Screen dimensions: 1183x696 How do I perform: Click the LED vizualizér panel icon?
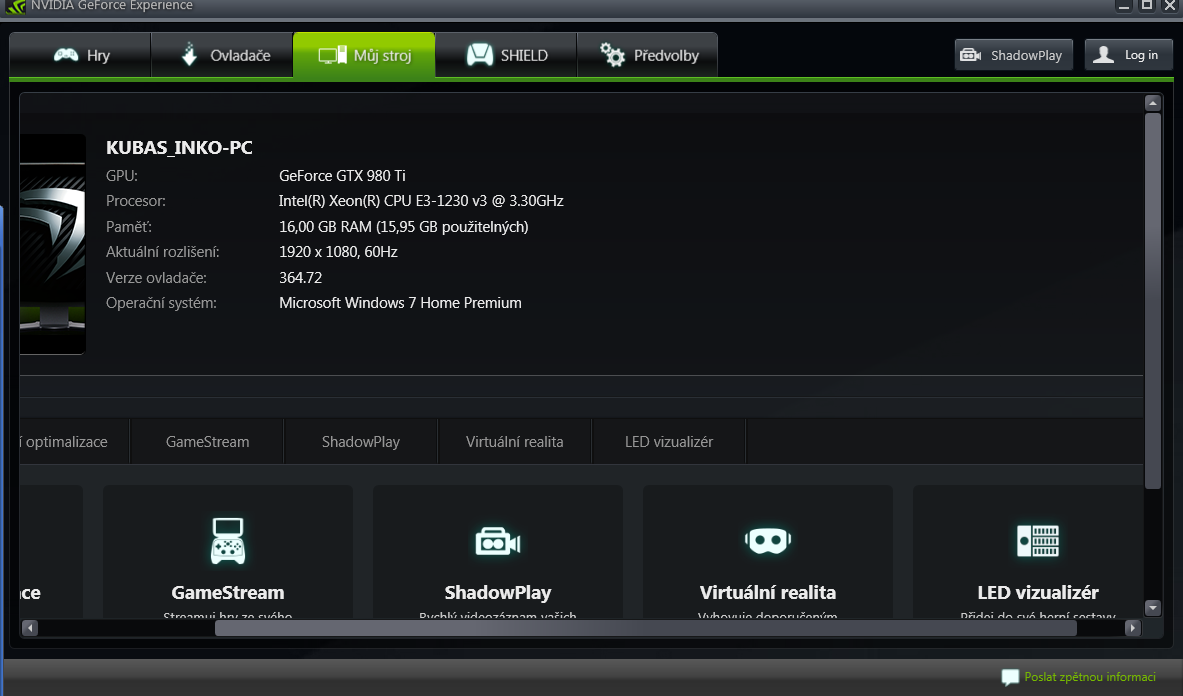click(1037, 541)
